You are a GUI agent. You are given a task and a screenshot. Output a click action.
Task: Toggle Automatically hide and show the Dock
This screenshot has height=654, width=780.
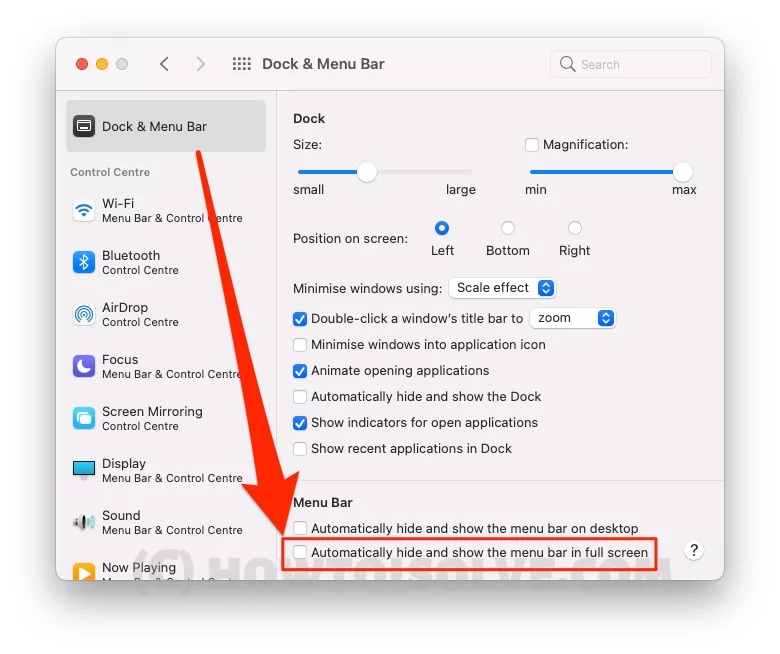(x=300, y=397)
